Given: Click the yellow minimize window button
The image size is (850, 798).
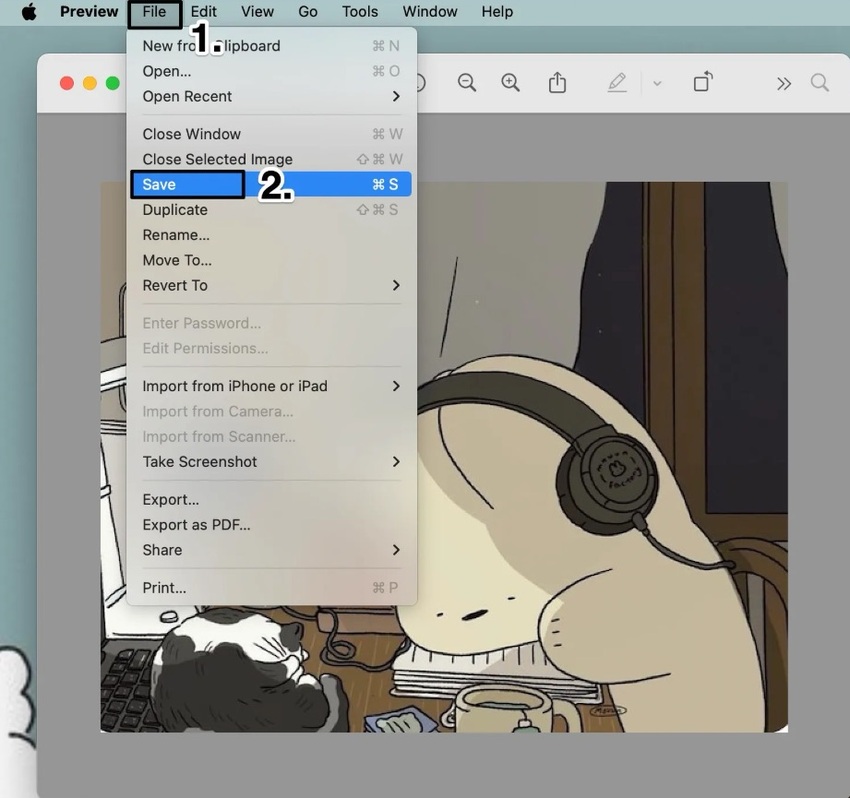Looking at the screenshot, I should click(90, 83).
